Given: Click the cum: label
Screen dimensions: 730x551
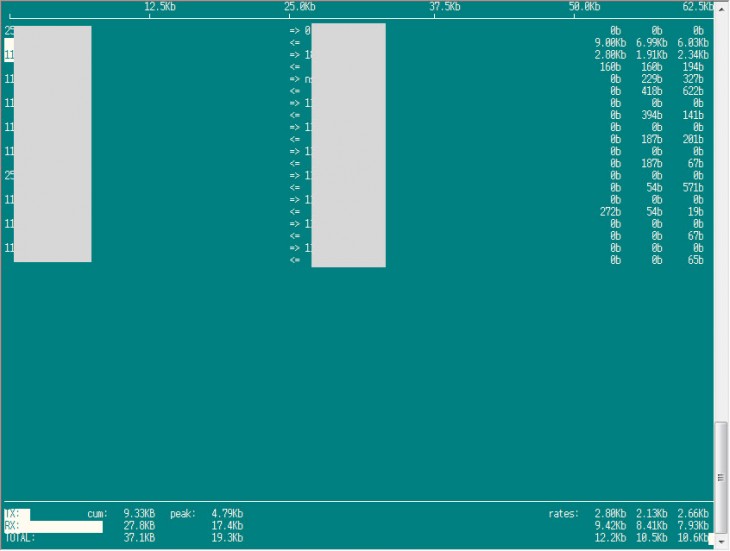Looking at the screenshot, I should point(97,514).
